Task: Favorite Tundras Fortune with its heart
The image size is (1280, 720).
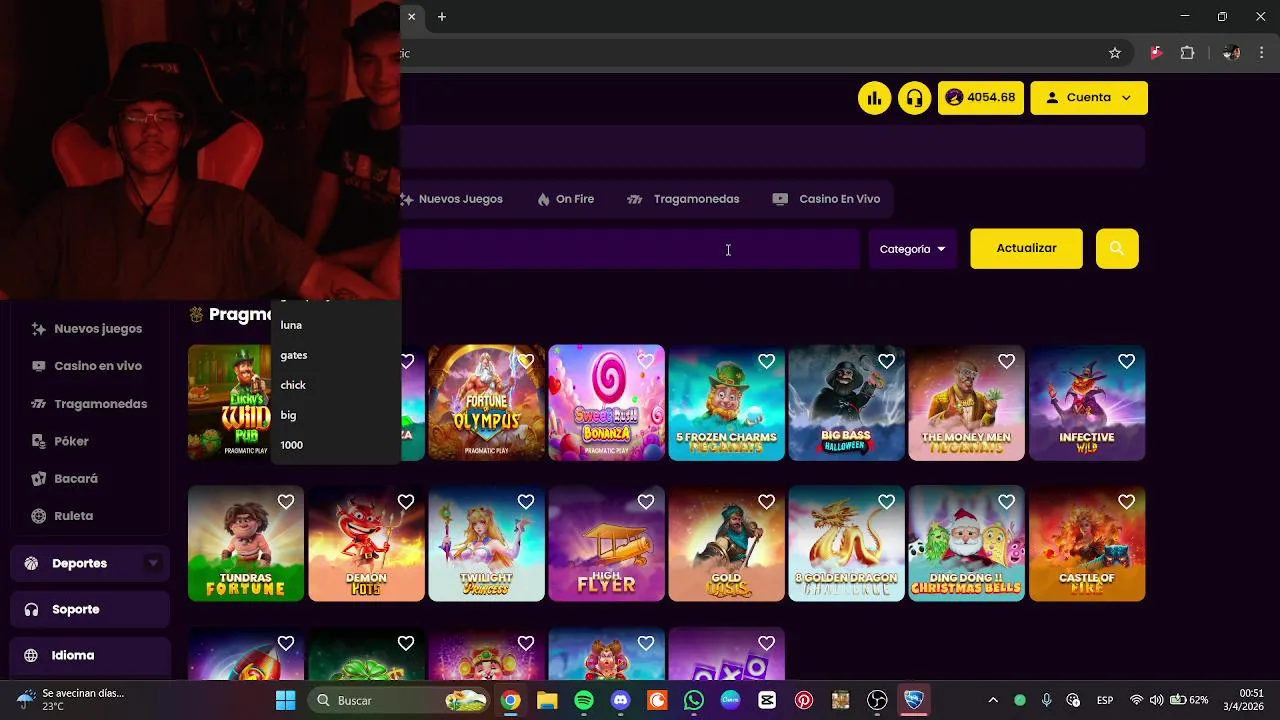Action: click(286, 502)
